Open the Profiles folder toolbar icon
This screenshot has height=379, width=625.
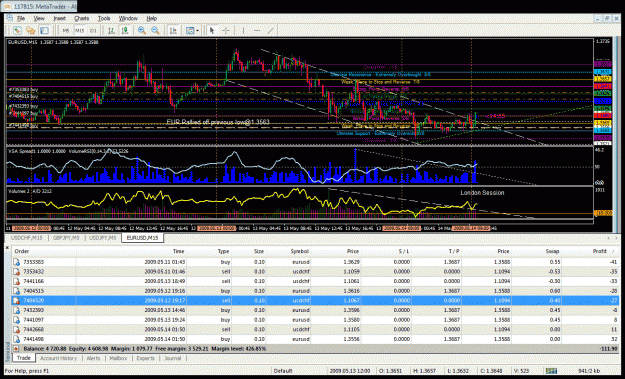[x=31, y=30]
